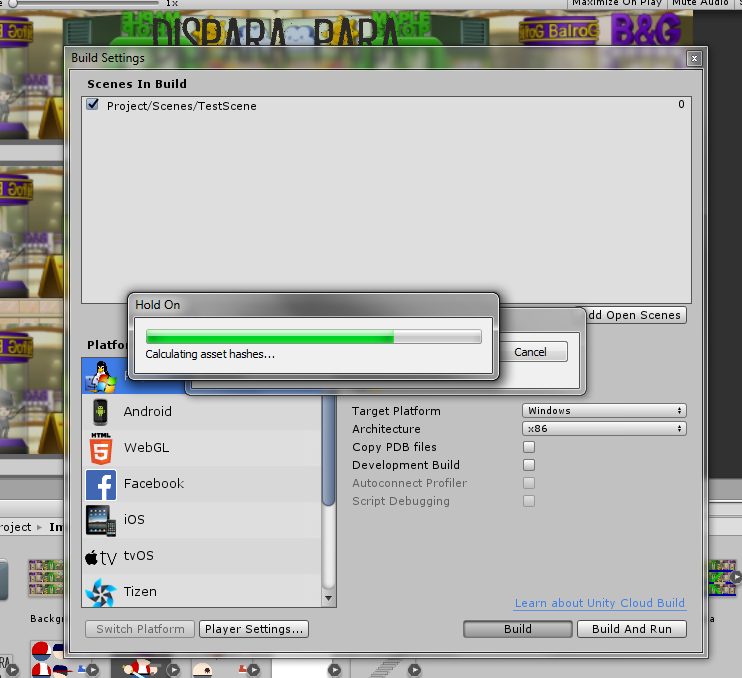Click the platform list scrollbar thumb

pos(328,451)
